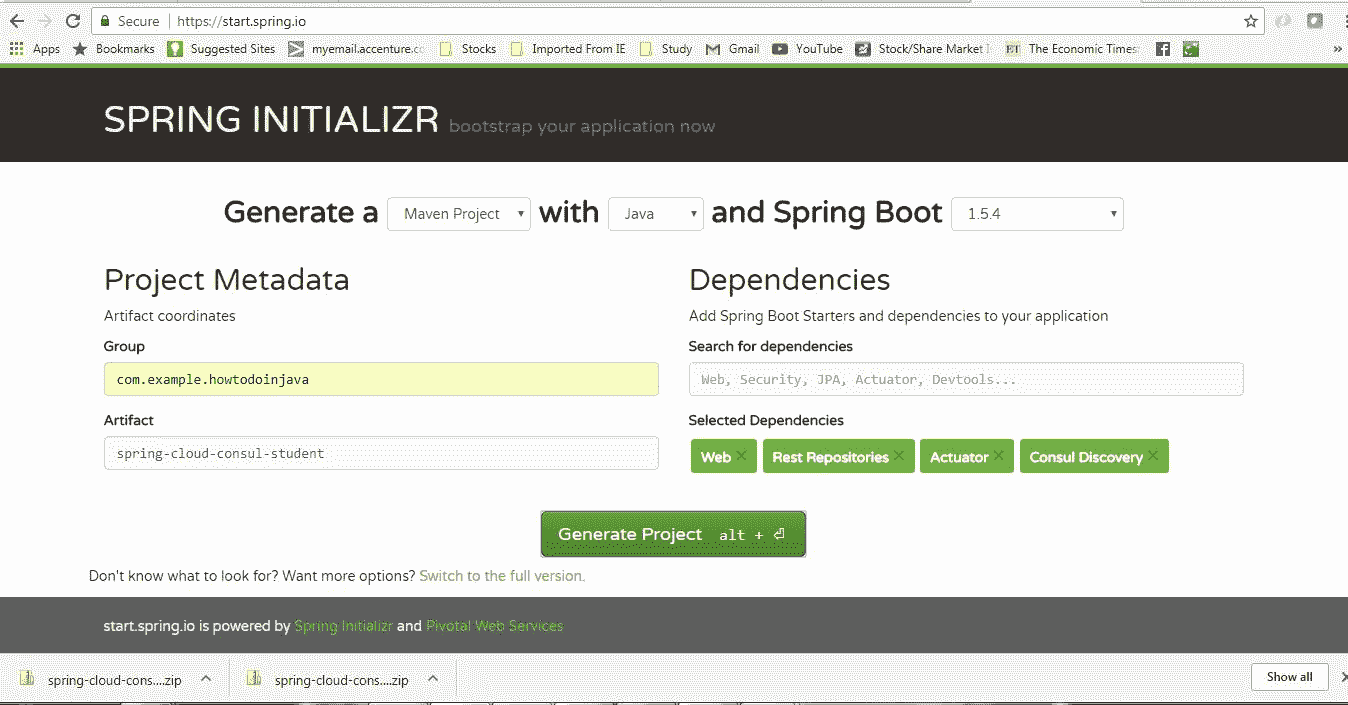Click the 'Selected Dependencies' label
1348x705 pixels.
766,421
